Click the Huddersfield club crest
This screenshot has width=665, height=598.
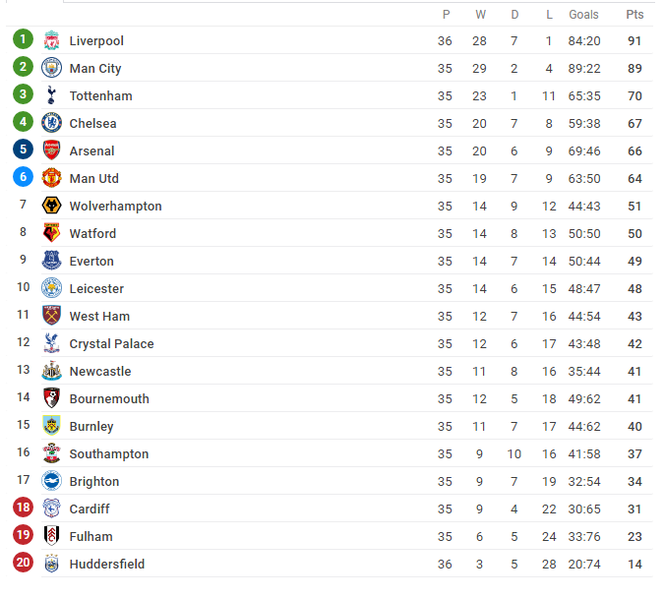tap(51, 563)
